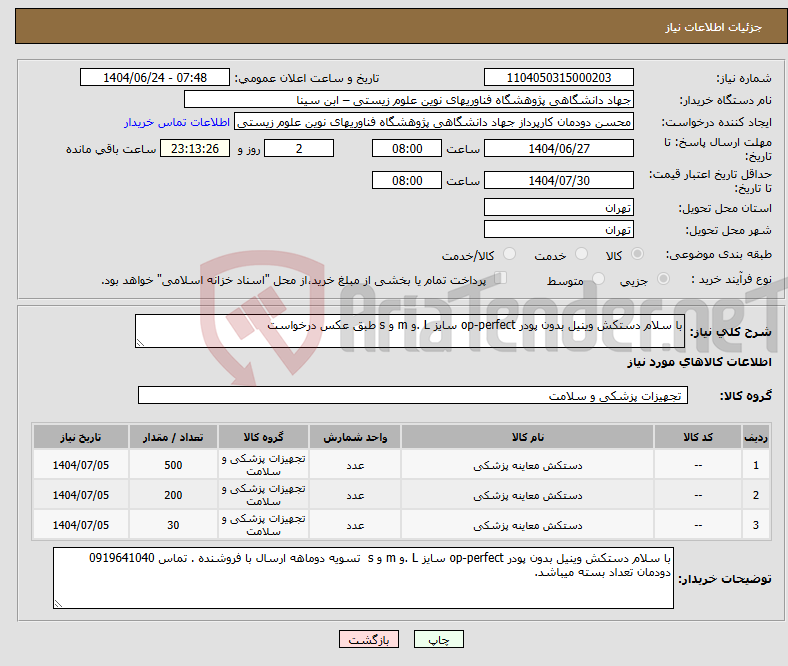The image size is (788, 666).
Task: Select the متوسط purchase type radio
Action: (599, 278)
